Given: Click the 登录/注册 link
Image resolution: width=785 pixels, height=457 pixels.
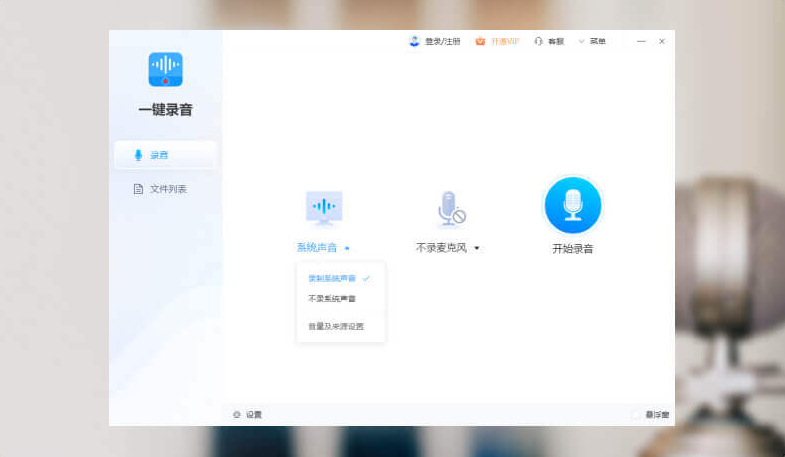Looking at the screenshot, I should coord(442,41).
